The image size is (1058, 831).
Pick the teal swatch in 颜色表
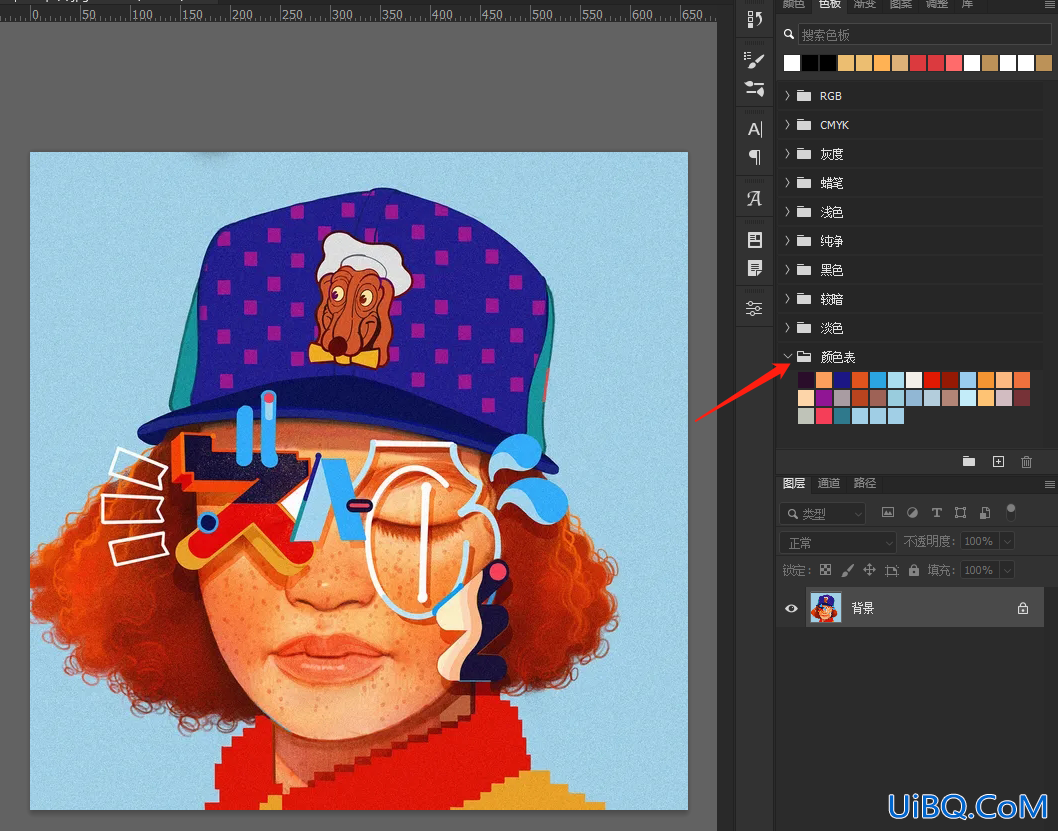(x=842, y=416)
